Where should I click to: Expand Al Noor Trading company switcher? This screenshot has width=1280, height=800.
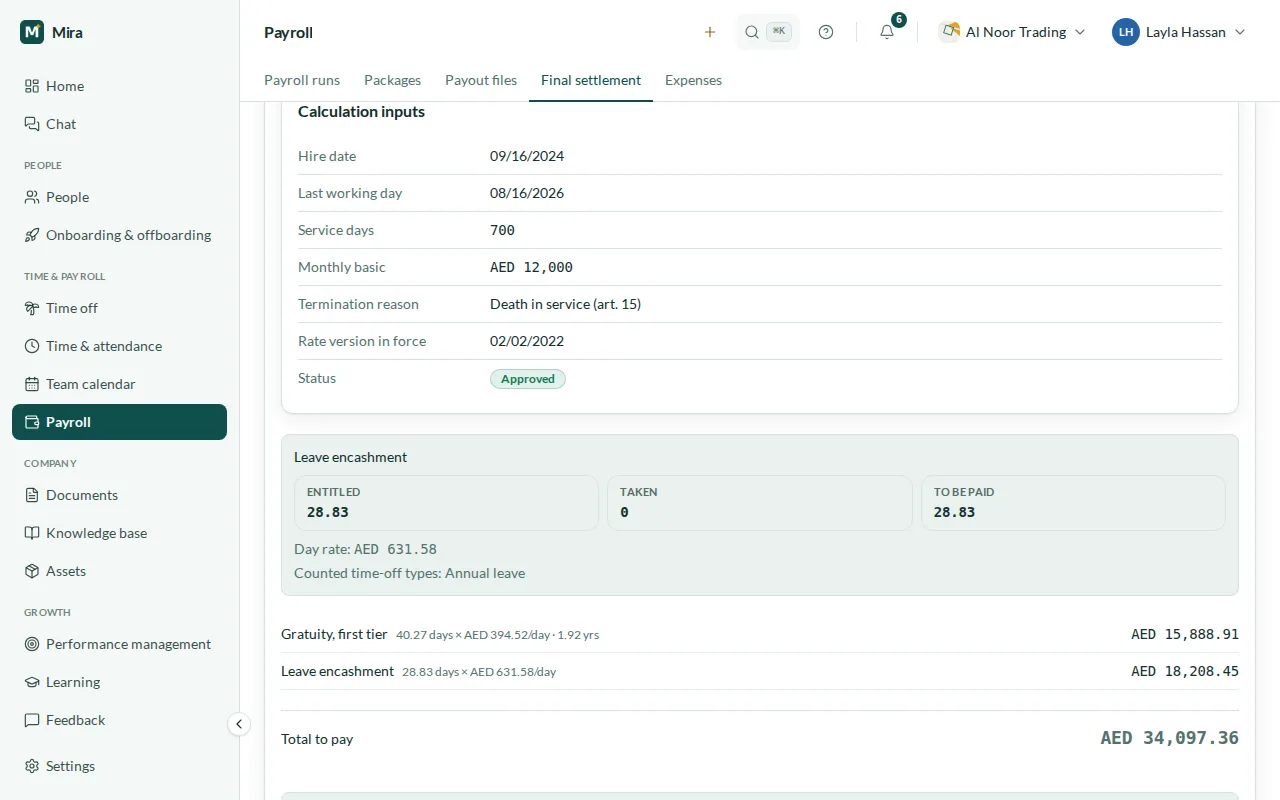[1012, 32]
